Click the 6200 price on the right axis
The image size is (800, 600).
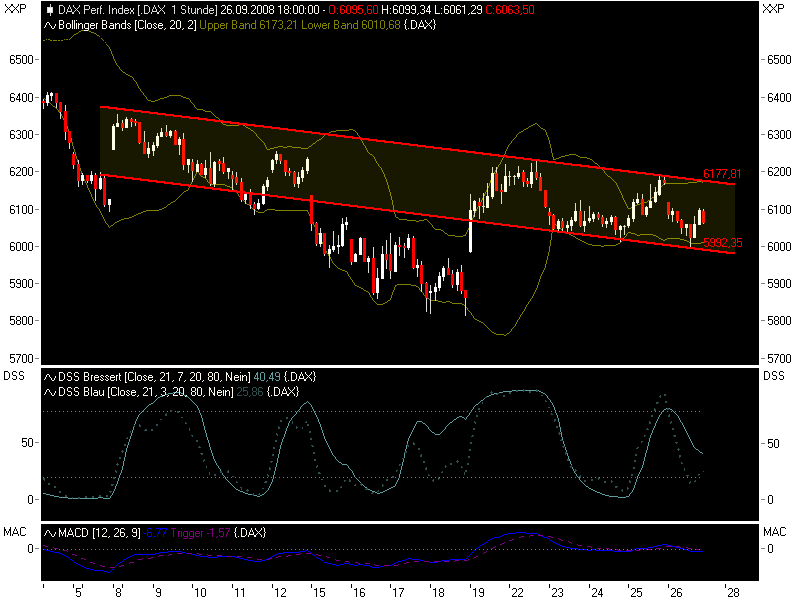click(x=780, y=172)
